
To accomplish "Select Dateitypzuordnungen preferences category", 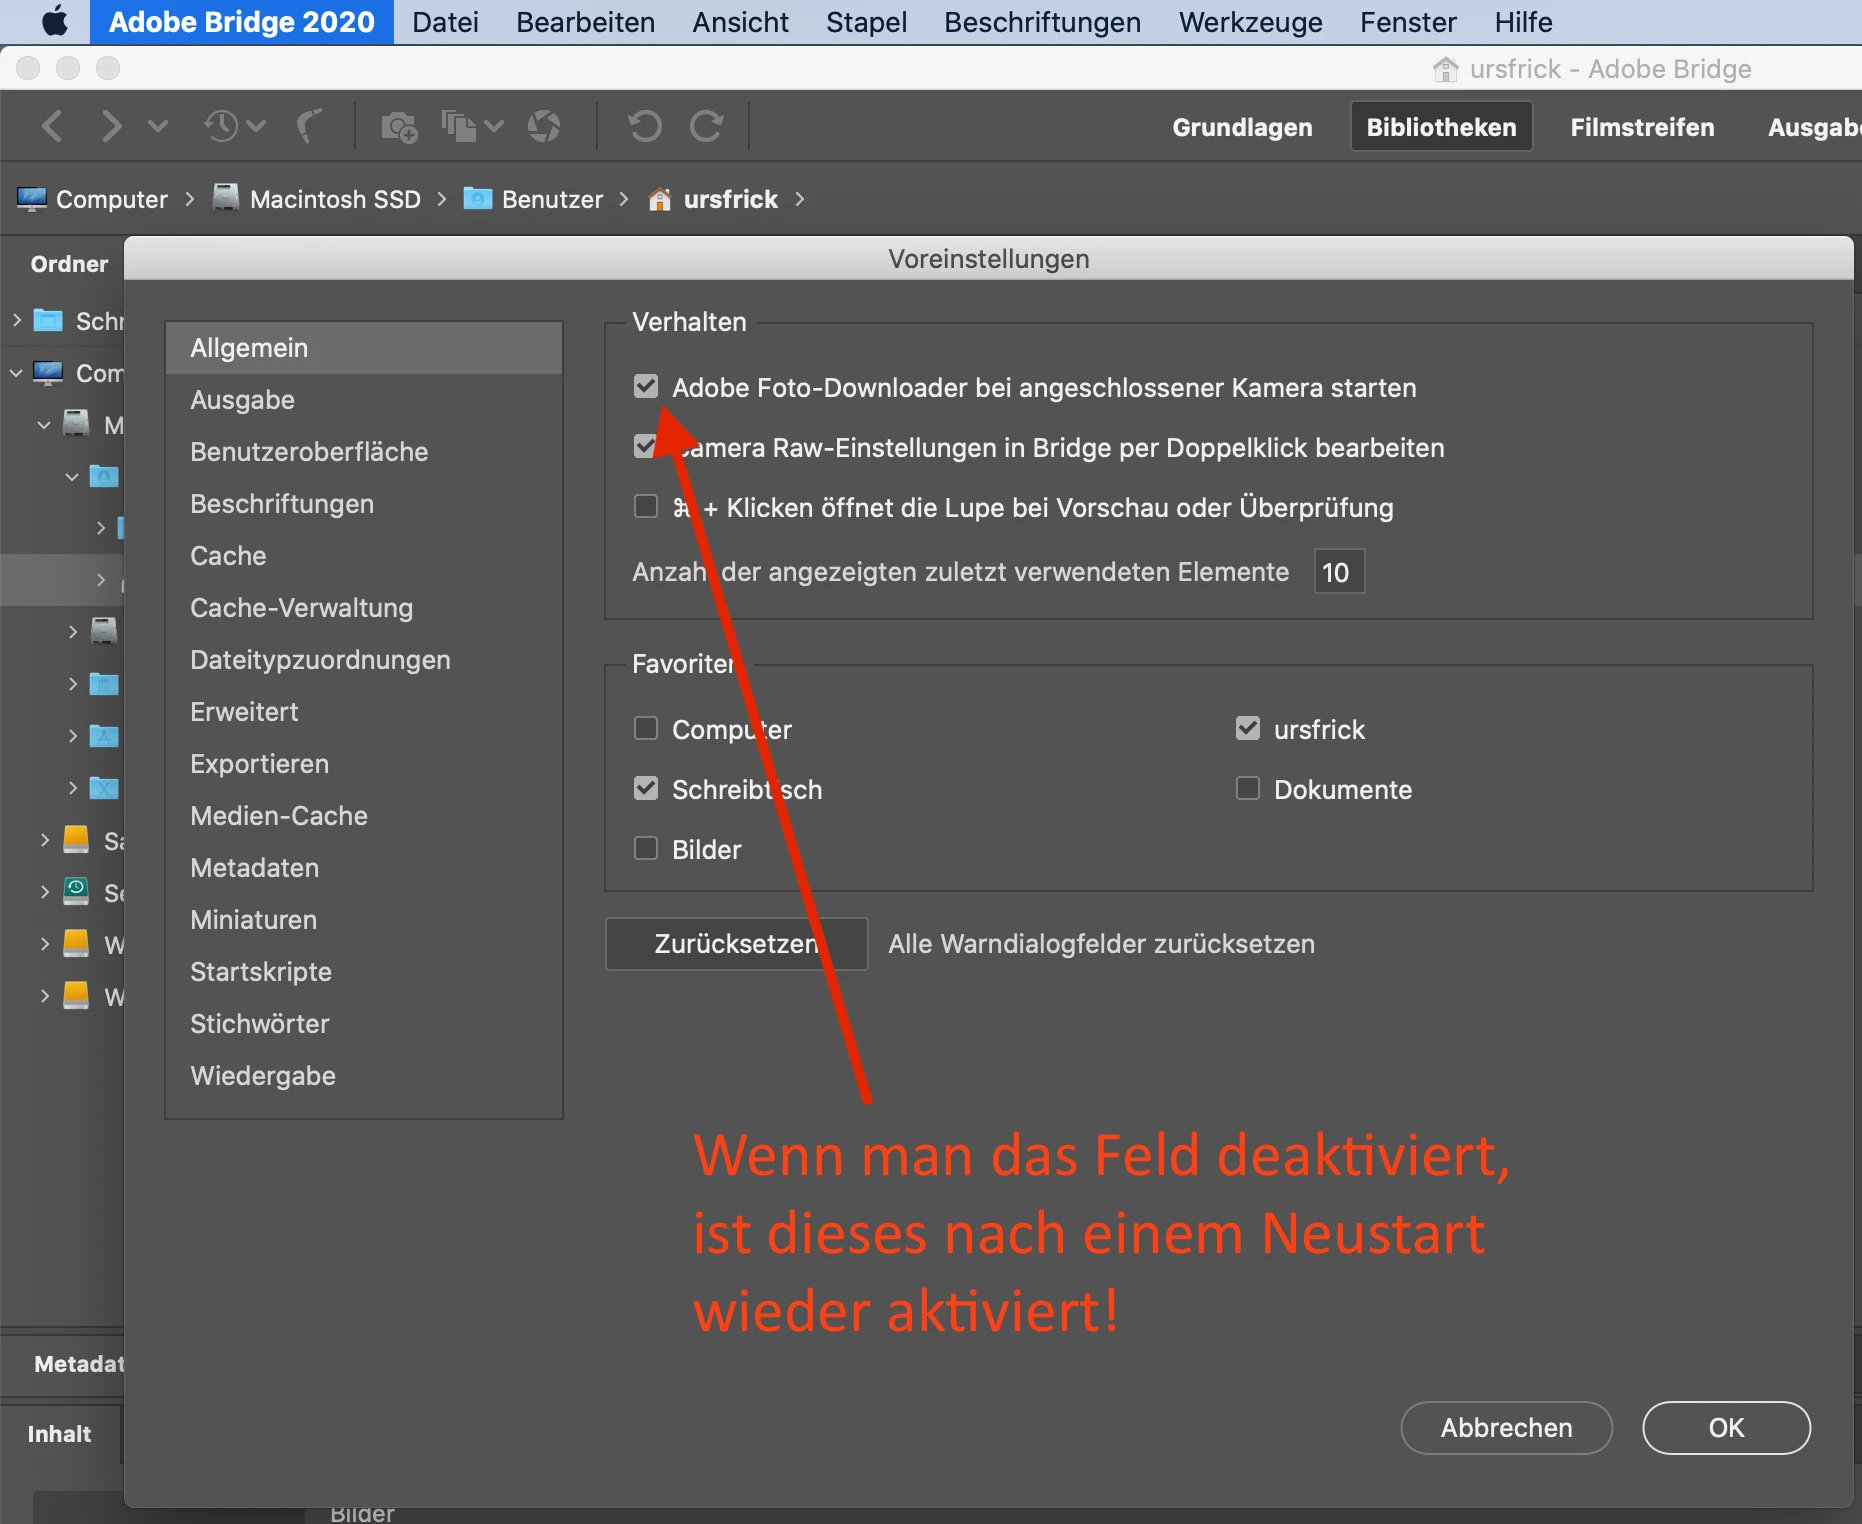I will (364, 660).
